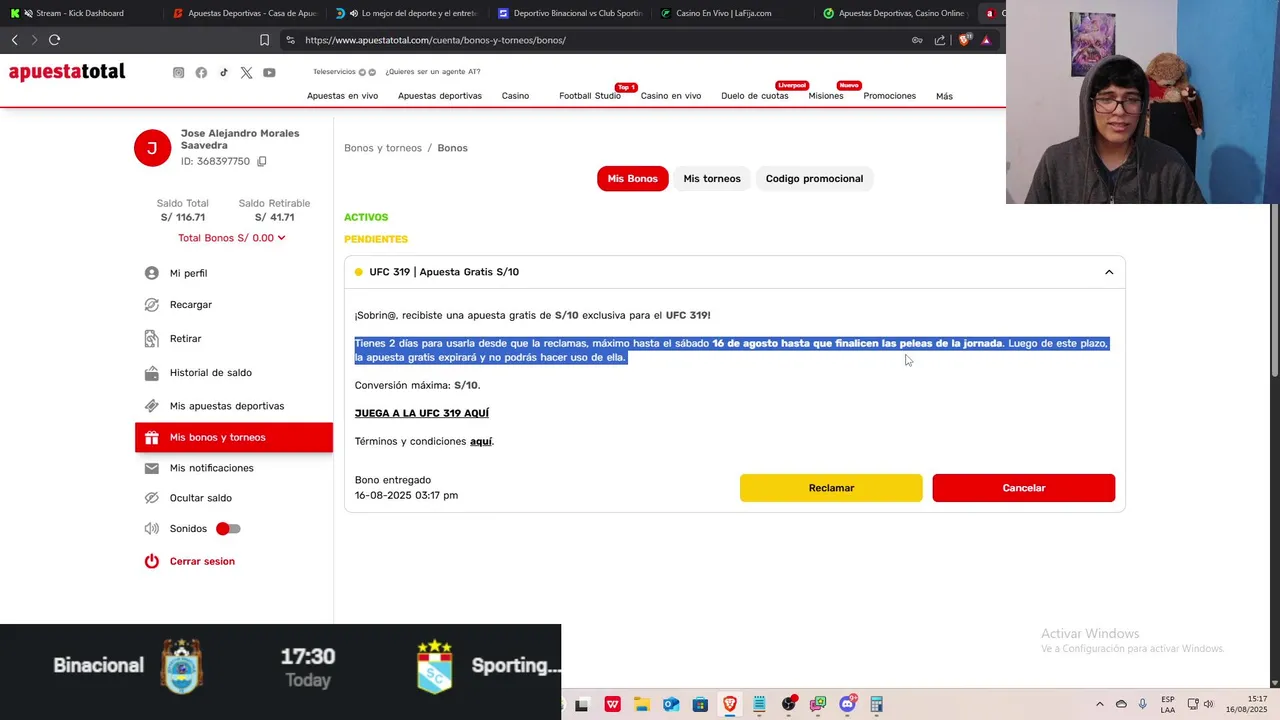The width and height of the screenshot is (1280, 720).
Task: Open the TikTok social icon in the header
Action: [x=224, y=72]
